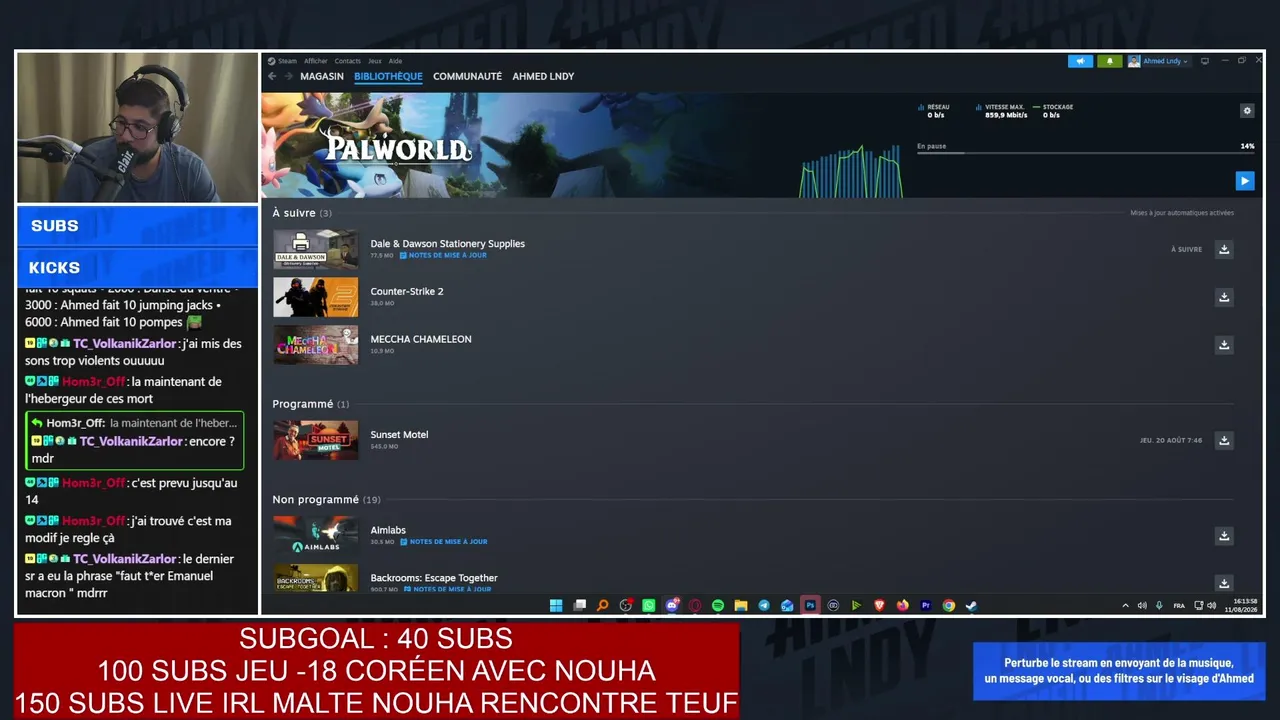Open the Steam notifications bell
This screenshot has width=1280, height=720.
tap(1109, 61)
